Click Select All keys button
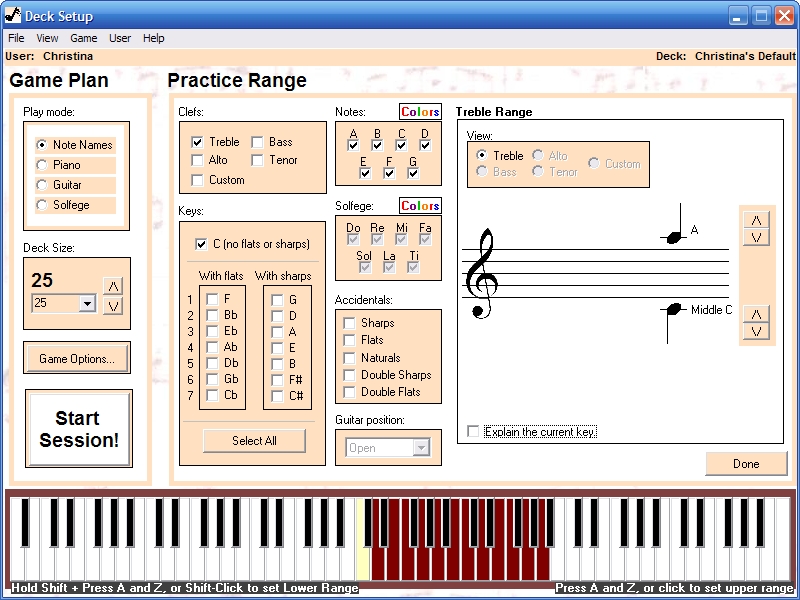The width and height of the screenshot is (800, 600). tap(254, 441)
